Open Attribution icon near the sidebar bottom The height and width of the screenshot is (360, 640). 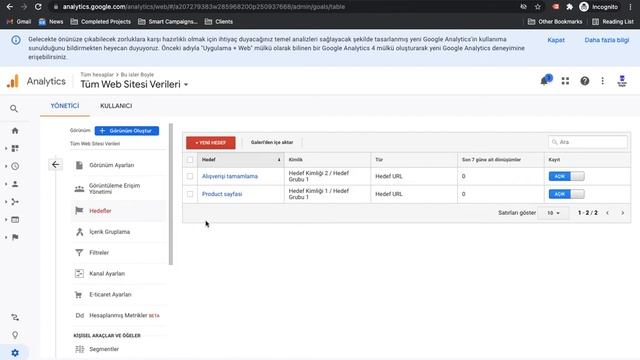15,317
